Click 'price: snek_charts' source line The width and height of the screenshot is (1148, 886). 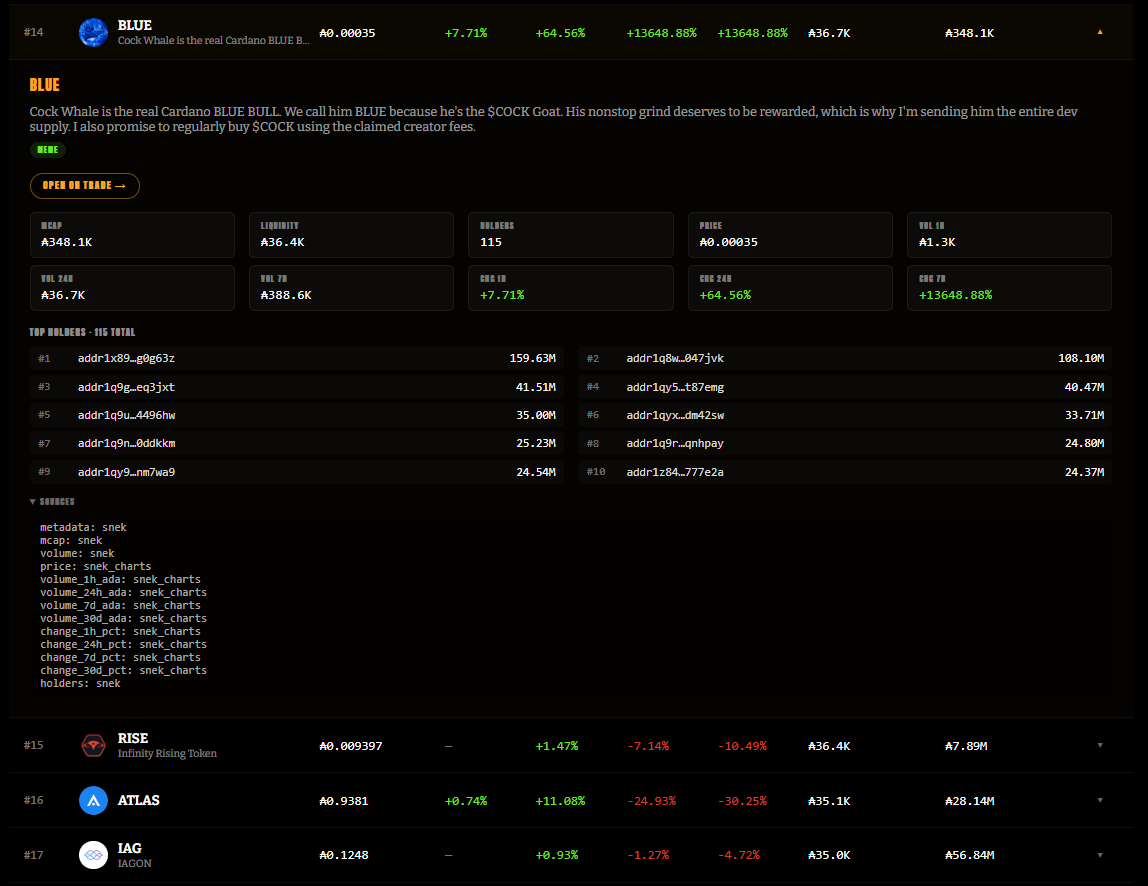pos(96,566)
